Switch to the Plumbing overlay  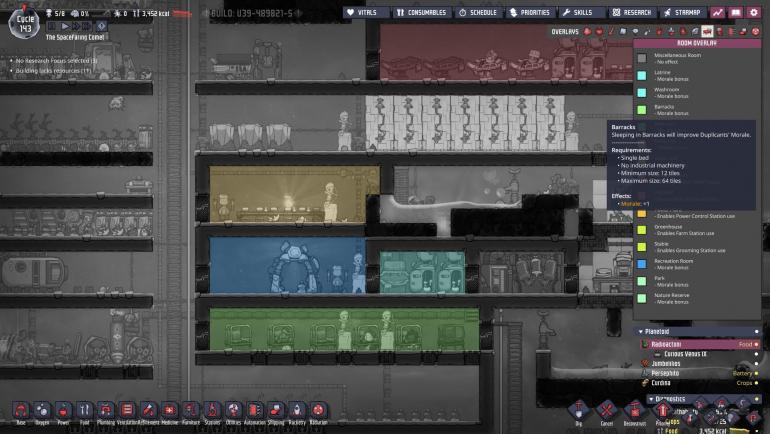tap(647, 31)
